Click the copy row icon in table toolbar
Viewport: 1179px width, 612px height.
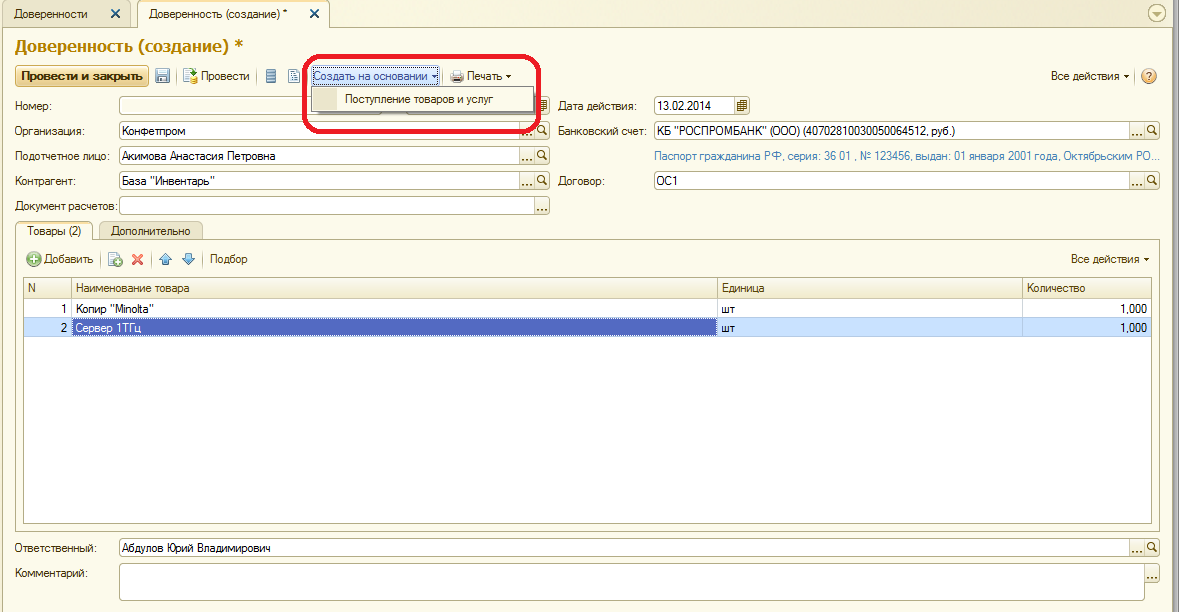(115, 259)
